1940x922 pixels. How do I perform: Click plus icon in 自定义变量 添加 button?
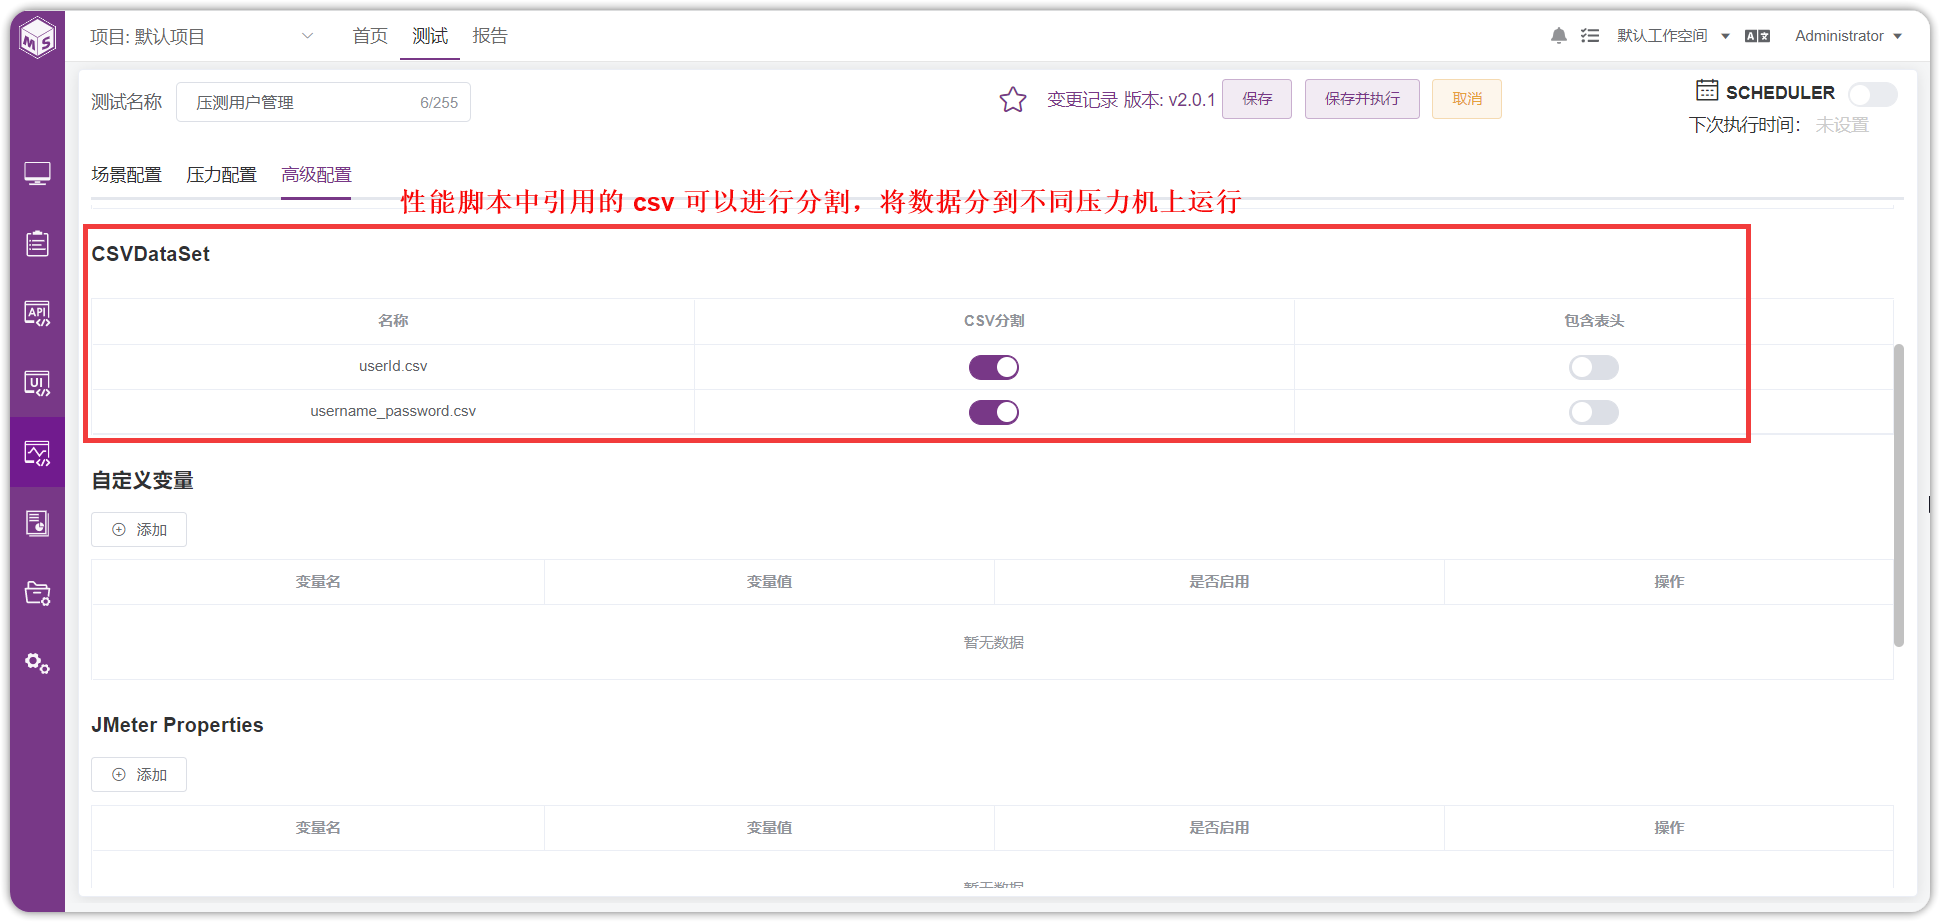pyautogui.click(x=119, y=529)
